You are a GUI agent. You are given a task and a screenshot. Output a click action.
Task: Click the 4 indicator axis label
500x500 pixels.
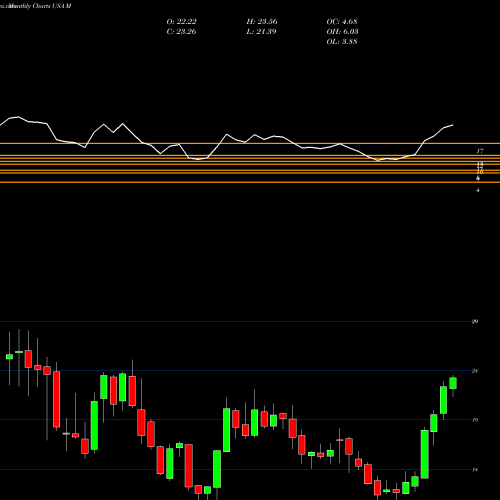(x=478, y=190)
